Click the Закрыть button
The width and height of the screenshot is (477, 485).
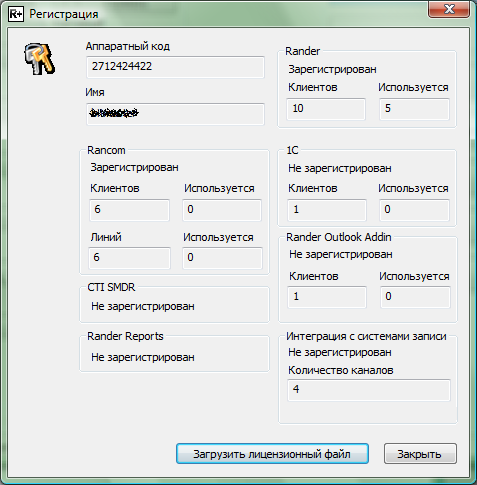point(420,453)
